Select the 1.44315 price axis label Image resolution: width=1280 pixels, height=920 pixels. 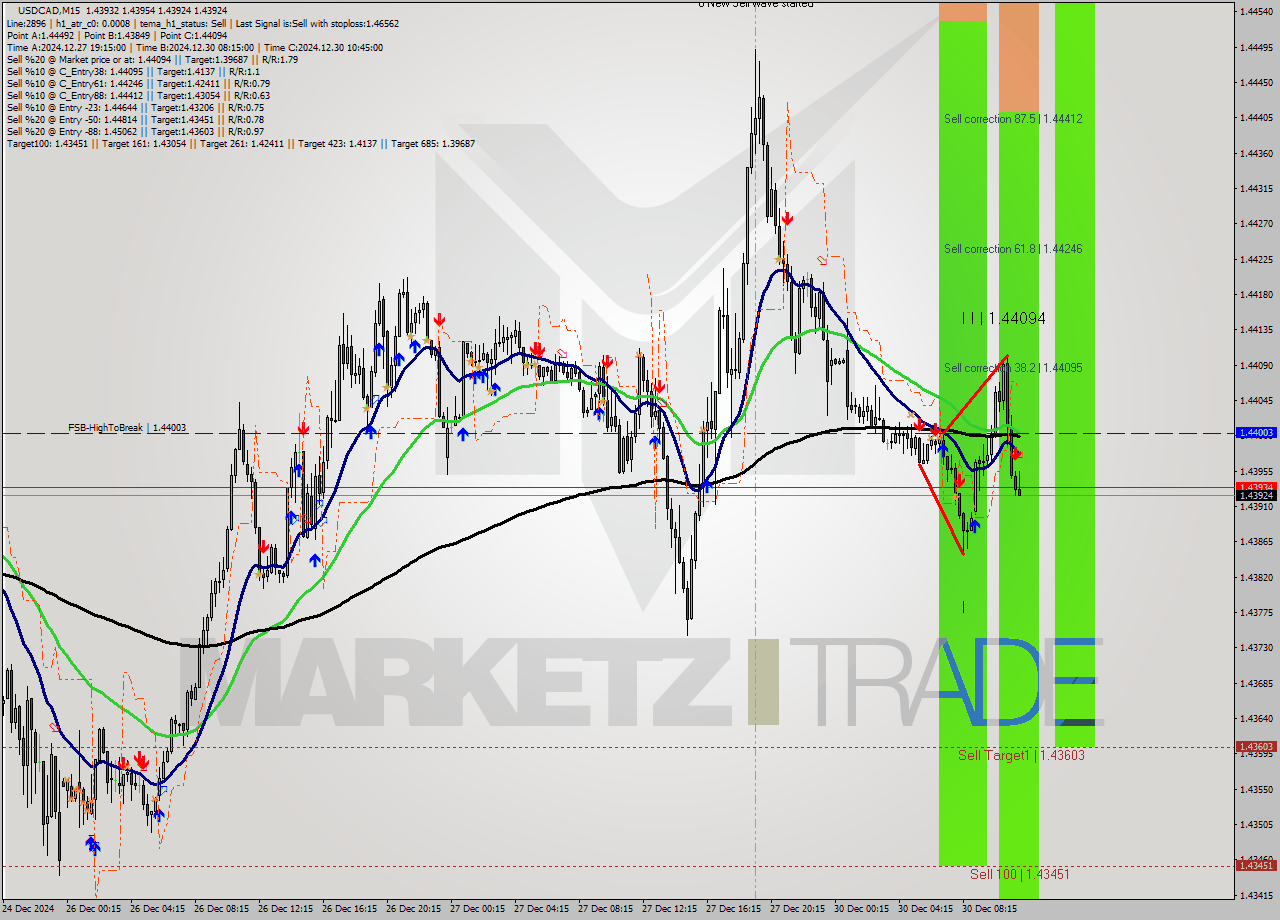tap(1256, 188)
